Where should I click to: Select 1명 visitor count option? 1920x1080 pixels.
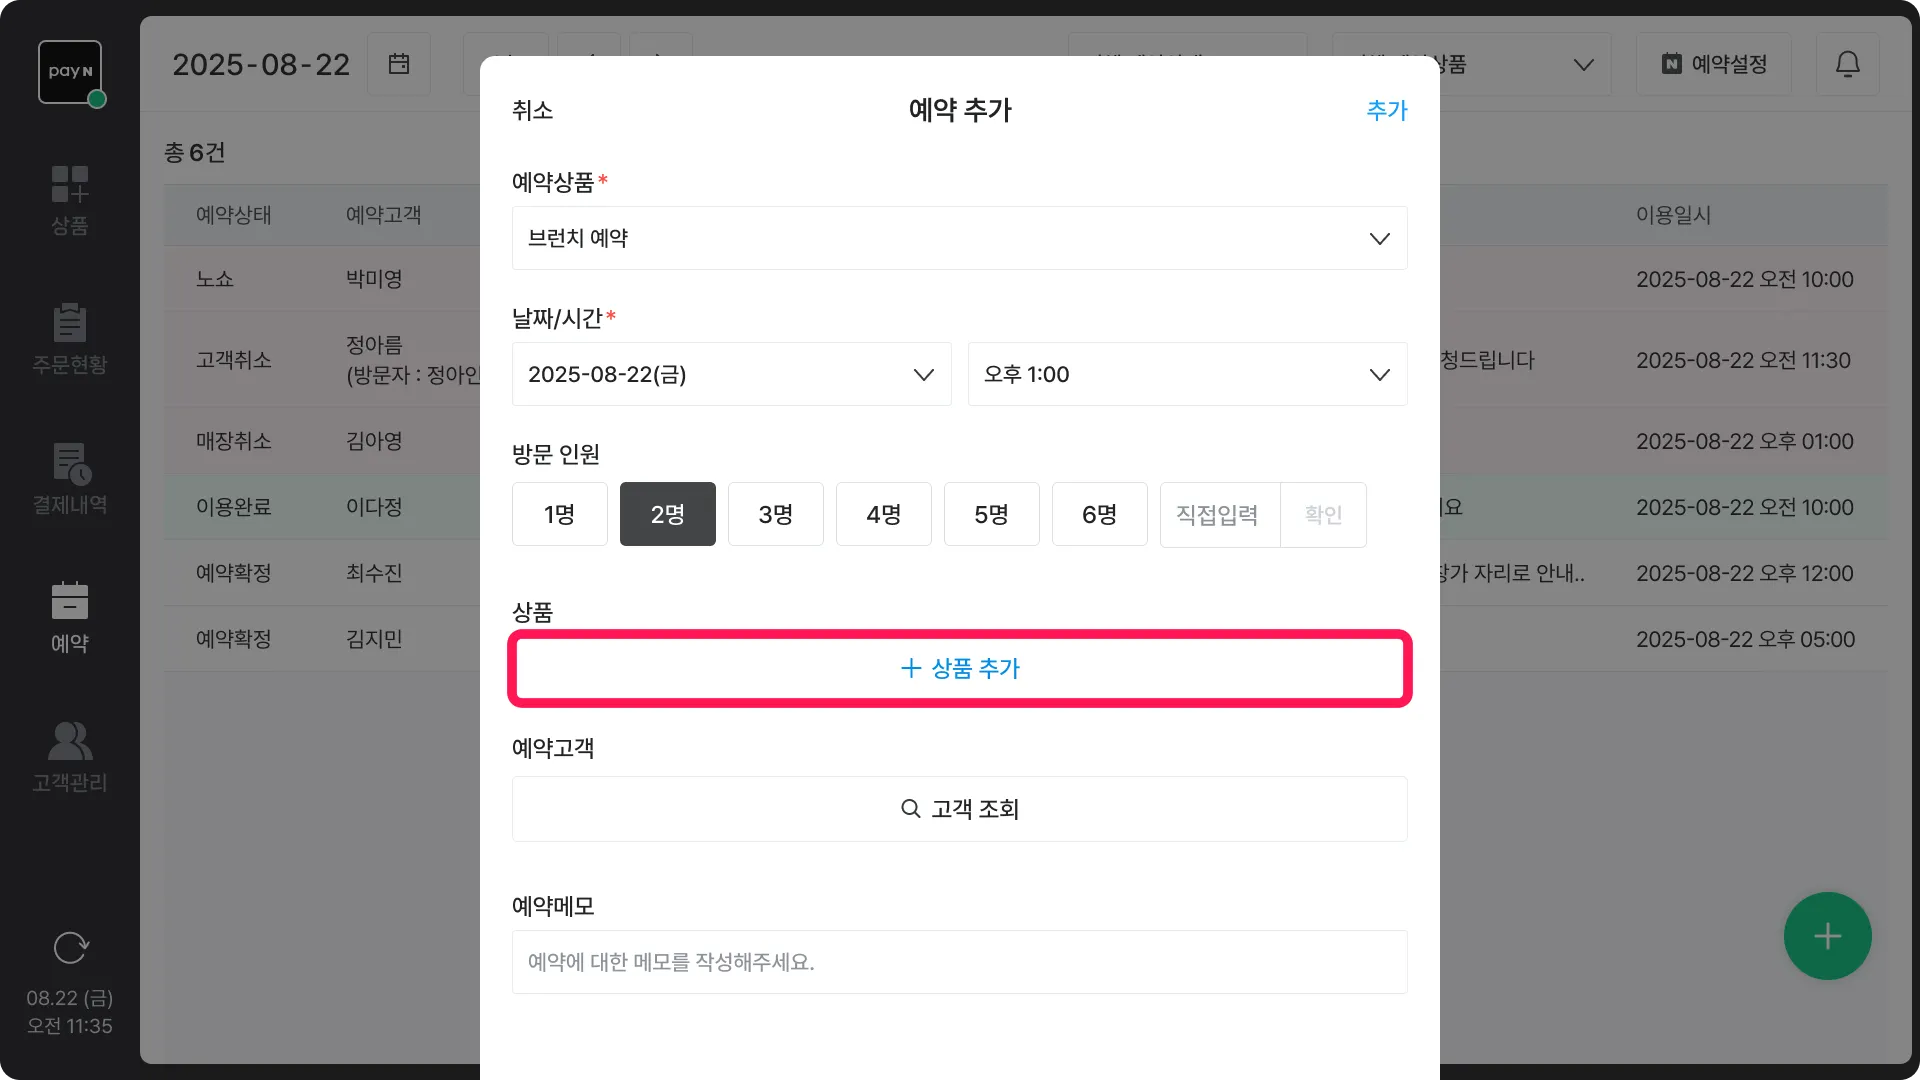(x=559, y=514)
